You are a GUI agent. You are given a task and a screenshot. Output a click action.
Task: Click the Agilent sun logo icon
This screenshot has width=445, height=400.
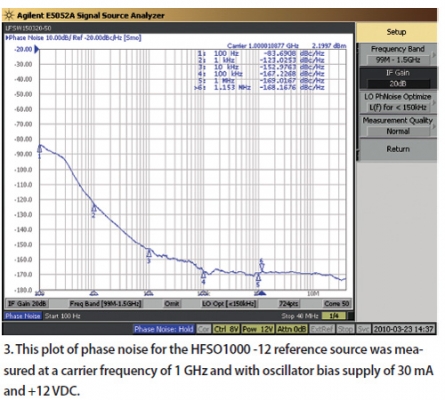click(9, 15)
